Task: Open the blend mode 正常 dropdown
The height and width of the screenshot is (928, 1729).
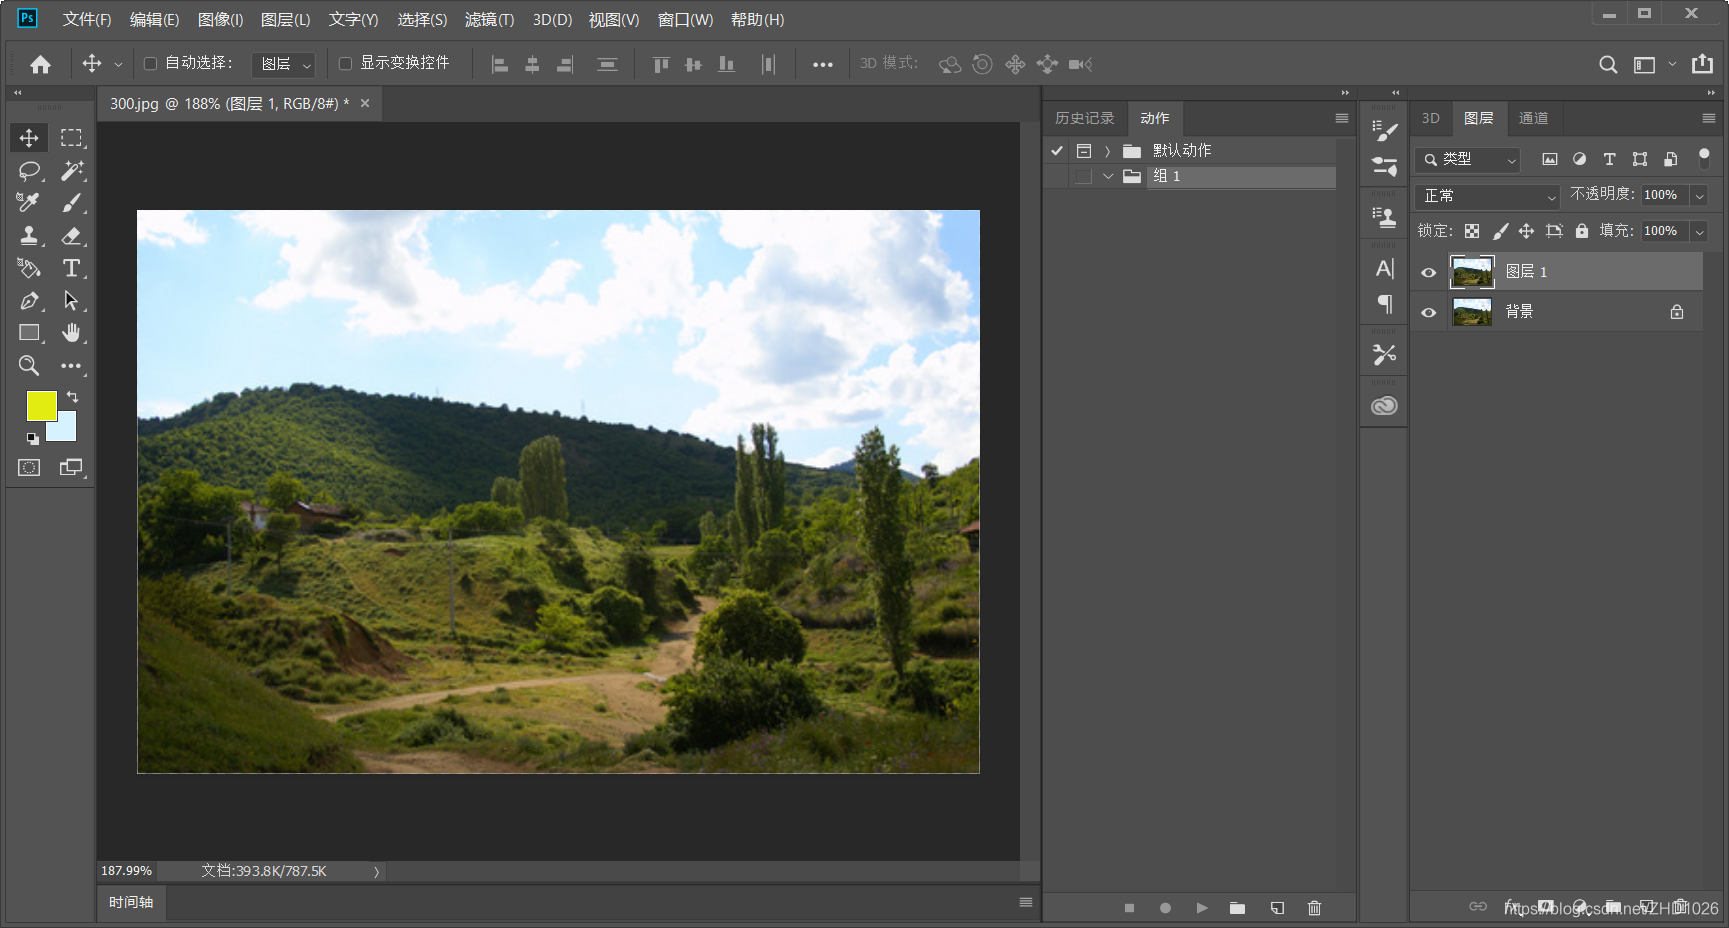Action: [1488, 196]
